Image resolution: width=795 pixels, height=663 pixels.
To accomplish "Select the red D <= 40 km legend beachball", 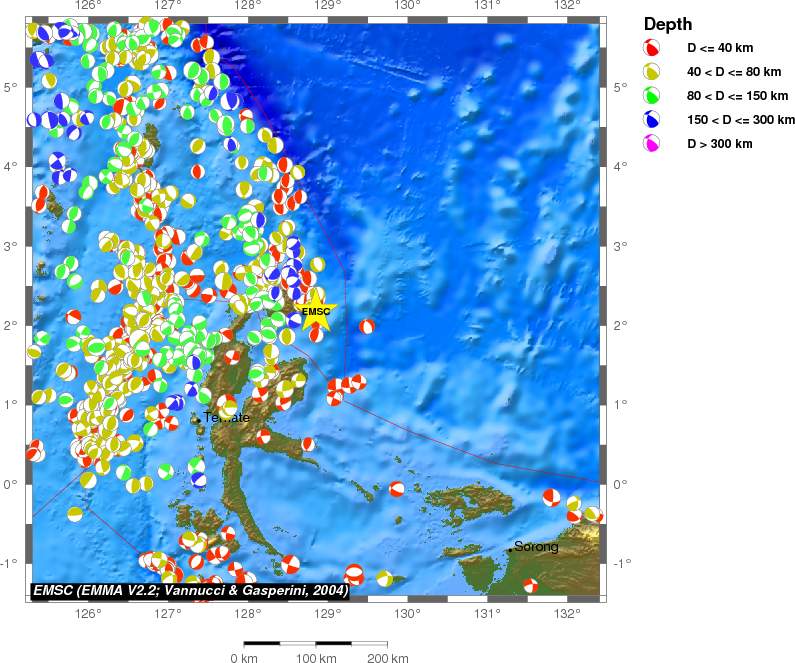I will [x=651, y=48].
